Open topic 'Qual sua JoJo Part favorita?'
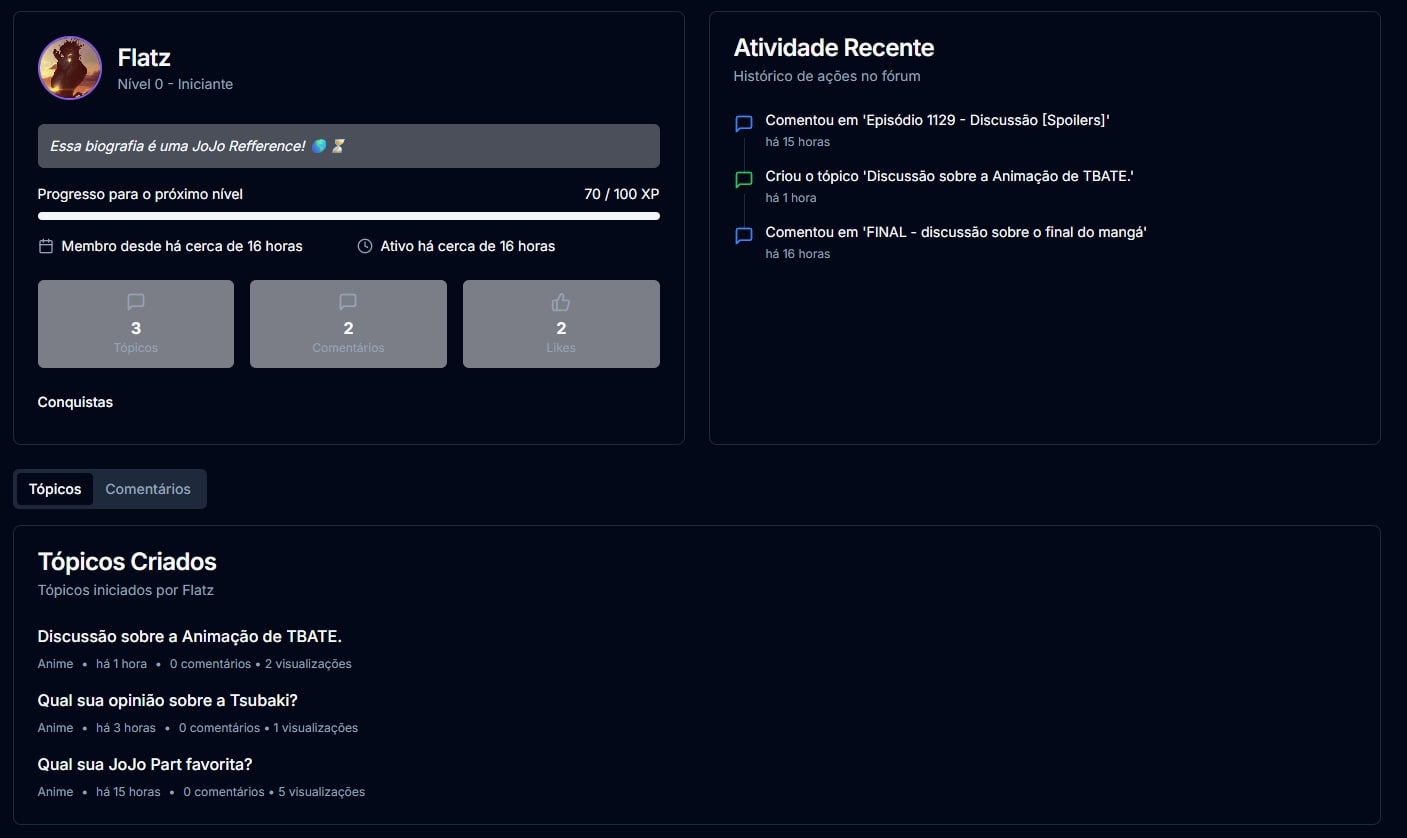 tap(145, 764)
